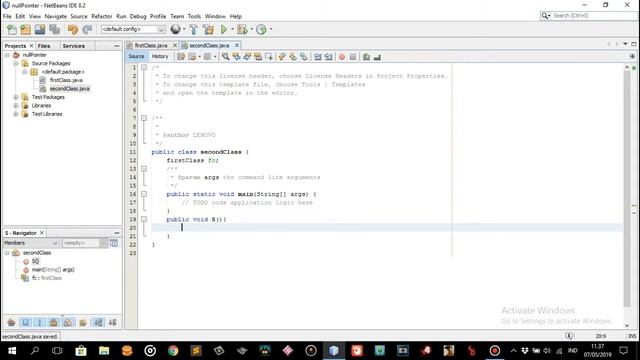This screenshot has height=360, width=640.
Task: Select main(String[] args) in Navigator
Action: (x=53, y=269)
